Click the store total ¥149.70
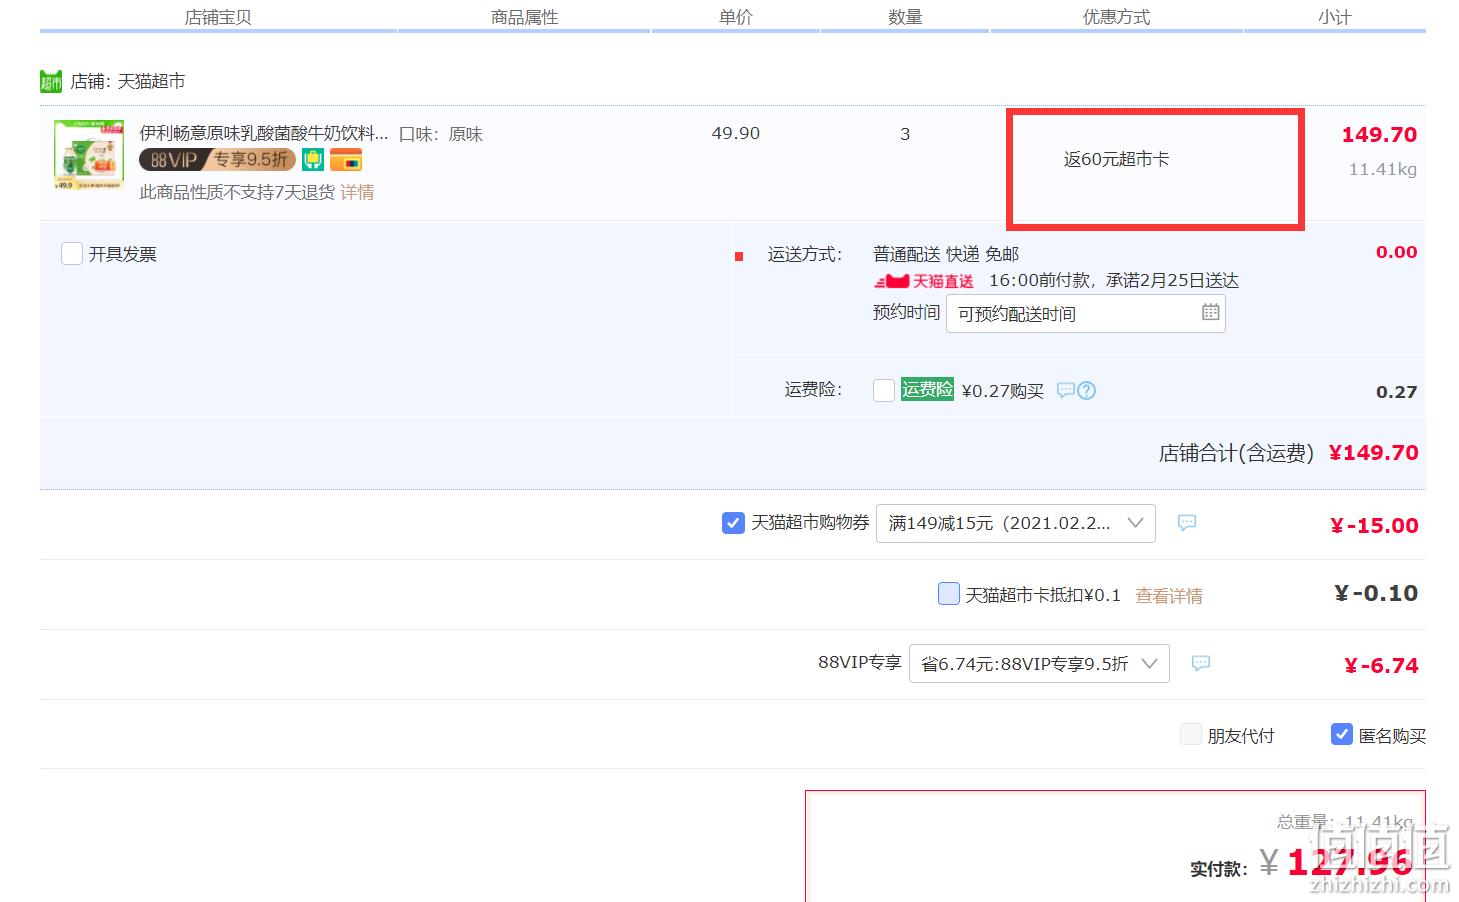Image resolution: width=1459 pixels, height=902 pixels. click(1374, 453)
